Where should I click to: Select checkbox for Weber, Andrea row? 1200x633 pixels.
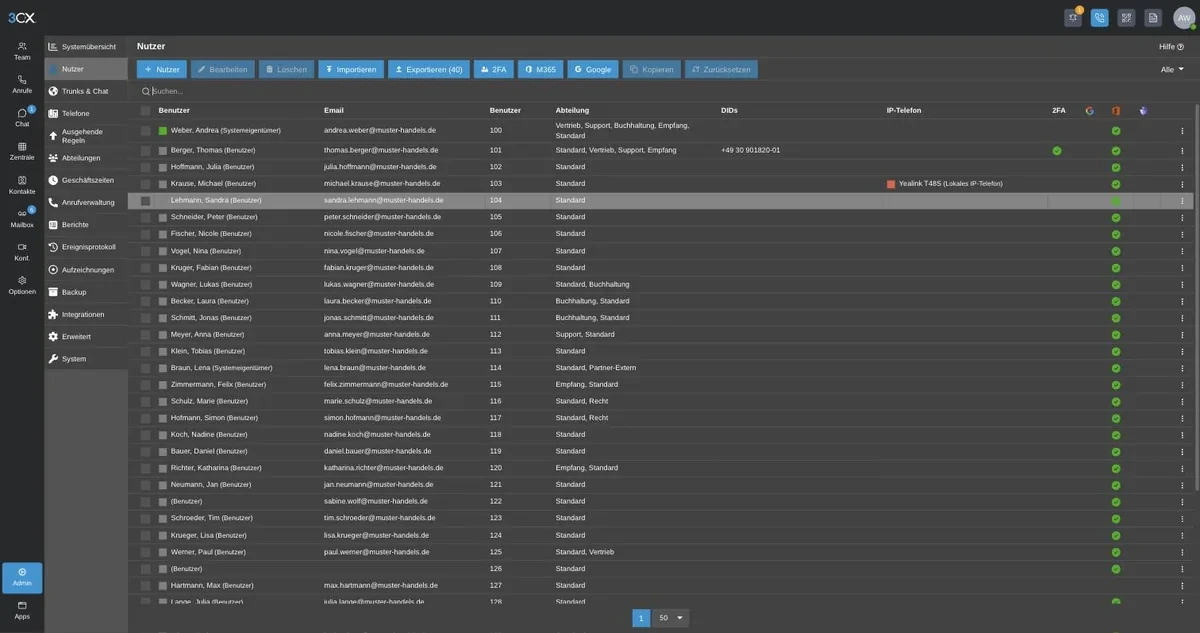click(x=146, y=130)
